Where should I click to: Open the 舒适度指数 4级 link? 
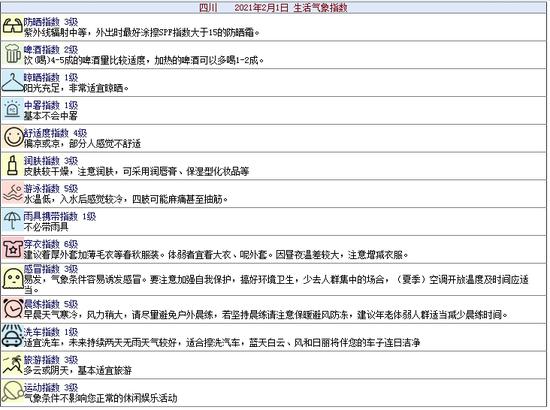coord(55,133)
